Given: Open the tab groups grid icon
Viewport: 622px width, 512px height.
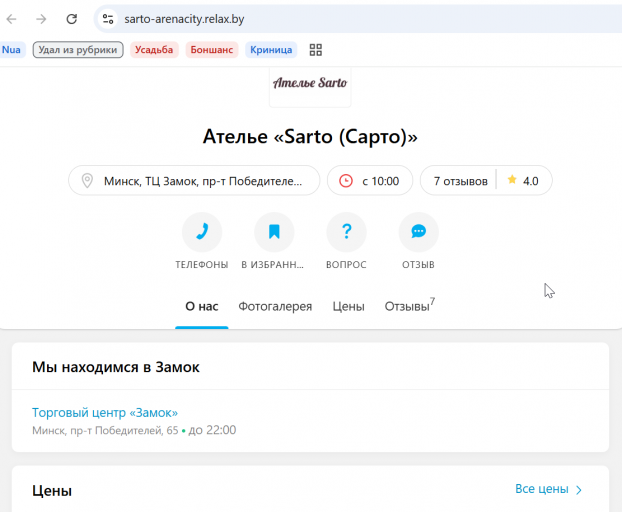Looking at the screenshot, I should [316, 50].
